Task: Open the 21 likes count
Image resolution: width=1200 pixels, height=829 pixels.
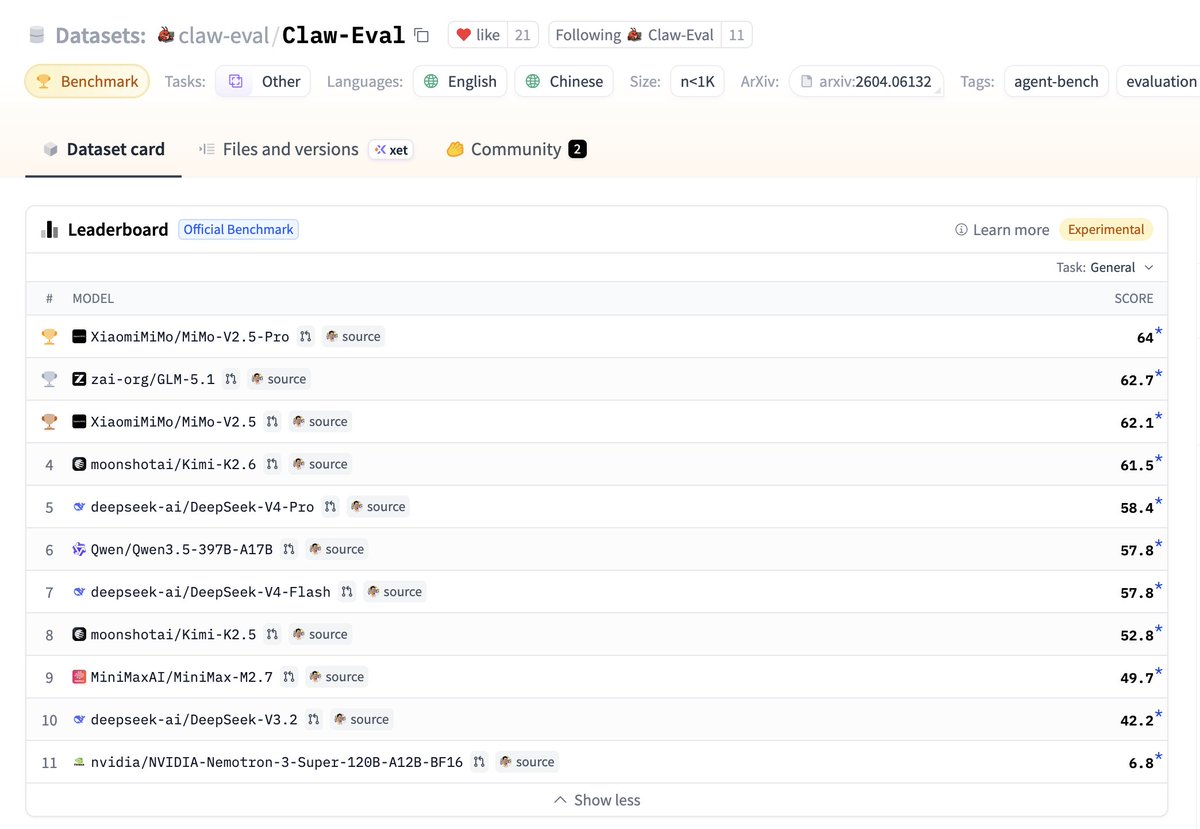Action: [x=522, y=35]
